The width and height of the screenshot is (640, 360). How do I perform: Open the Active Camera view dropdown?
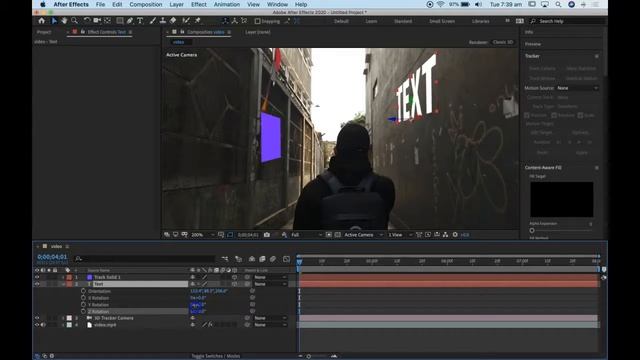click(x=363, y=235)
